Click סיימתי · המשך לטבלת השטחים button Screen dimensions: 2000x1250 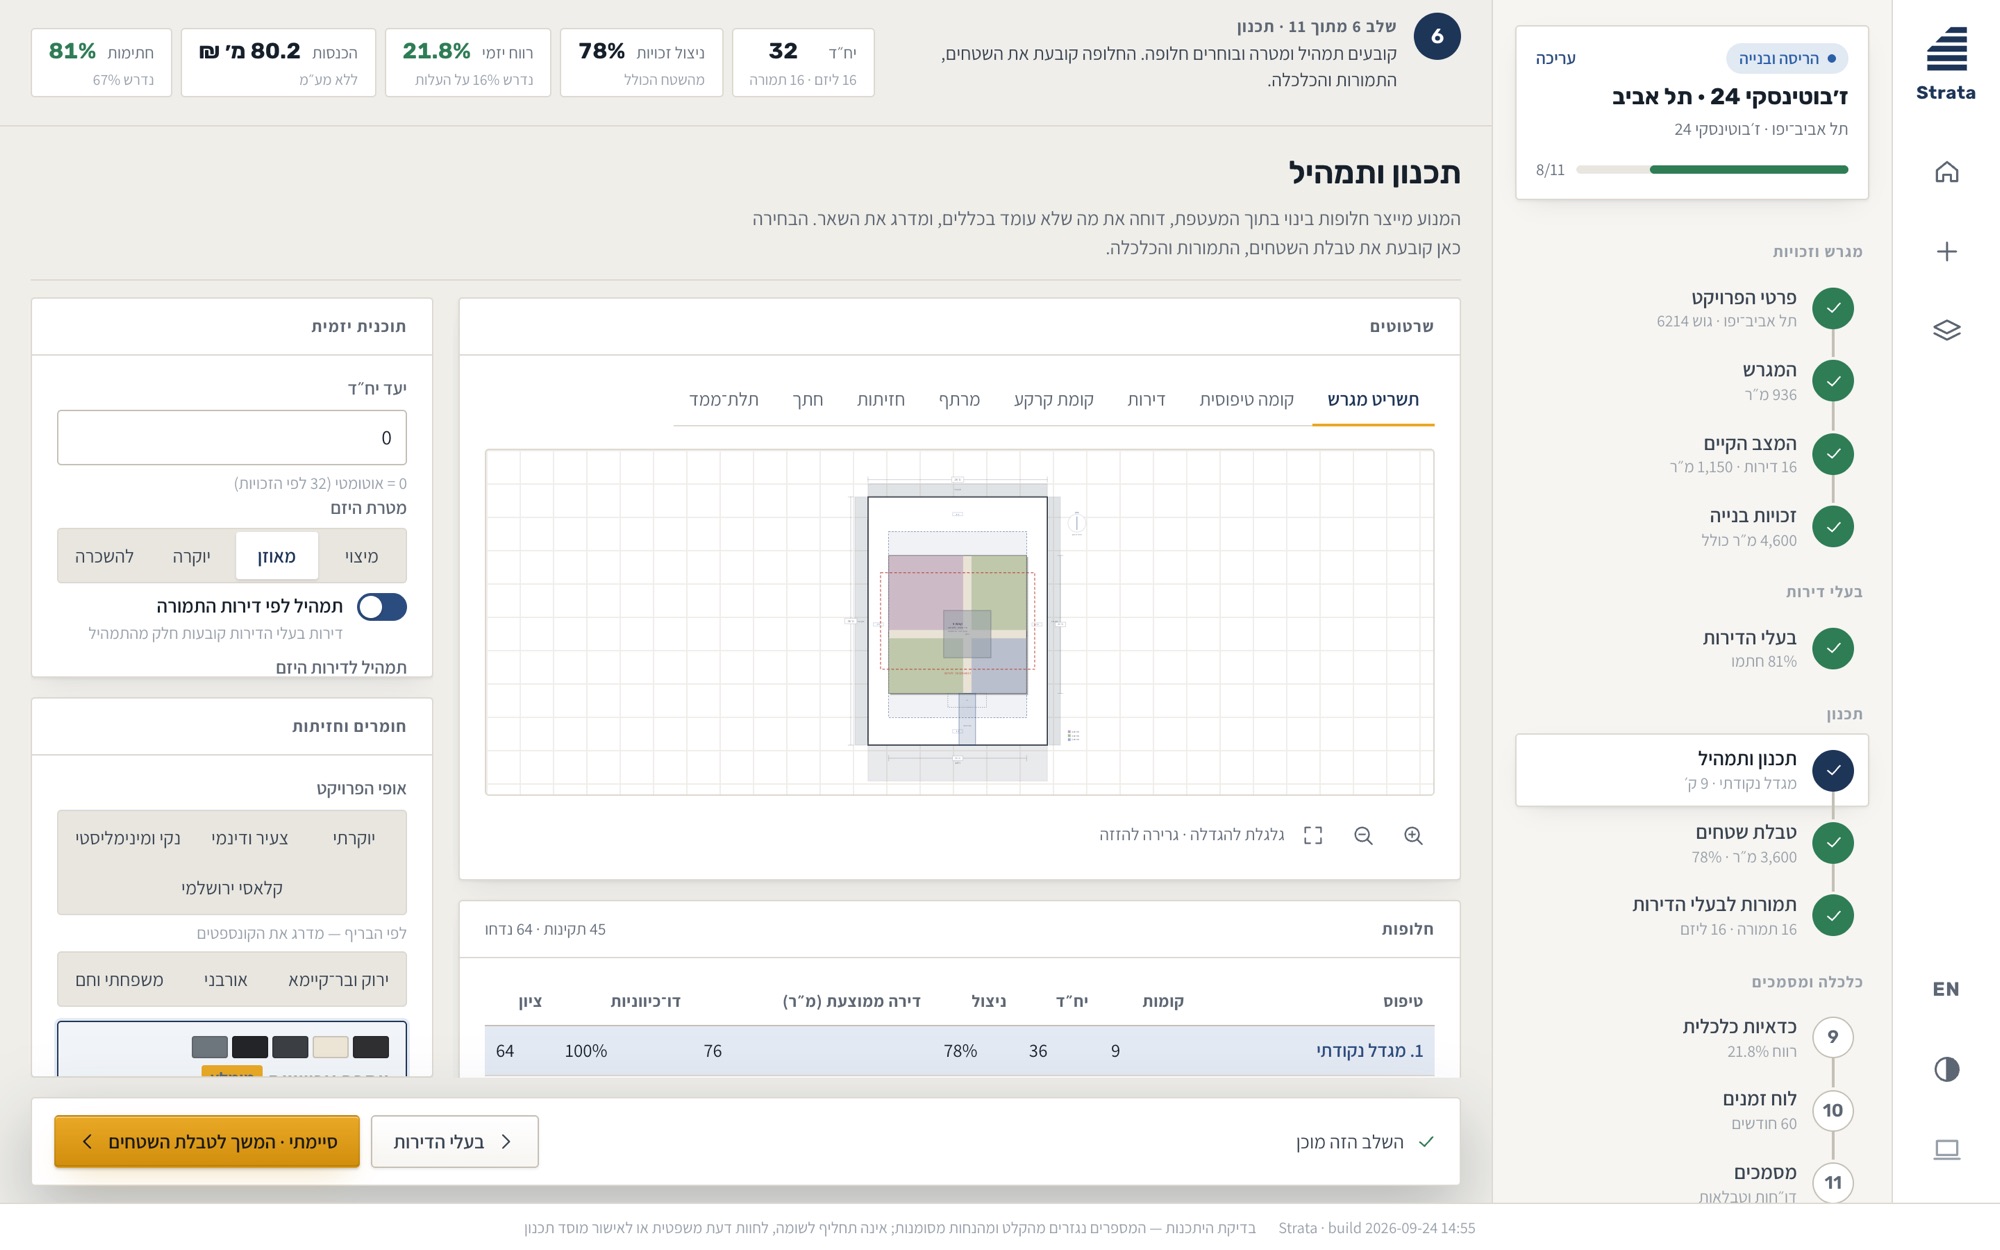(x=207, y=1142)
